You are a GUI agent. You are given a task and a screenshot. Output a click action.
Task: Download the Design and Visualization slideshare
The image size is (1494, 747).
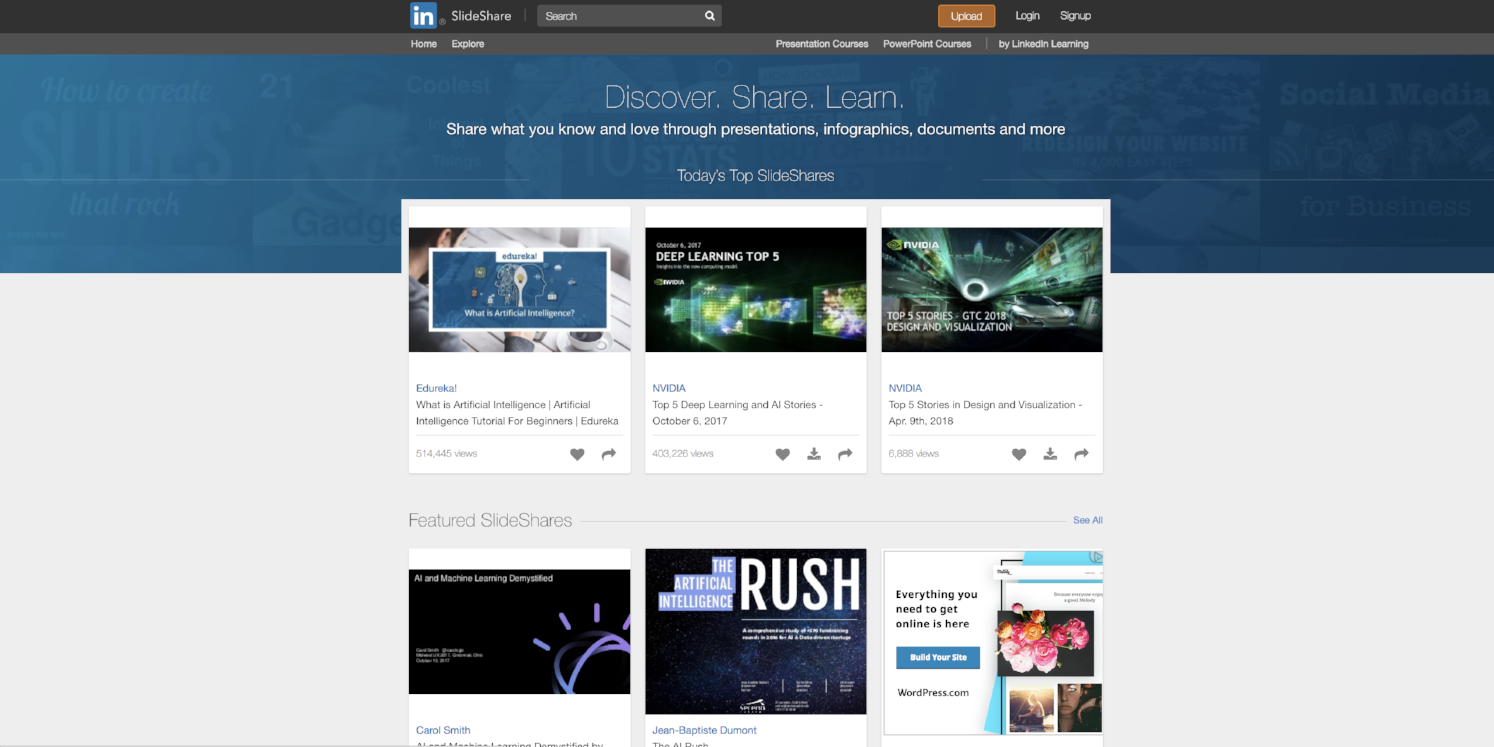1050,454
